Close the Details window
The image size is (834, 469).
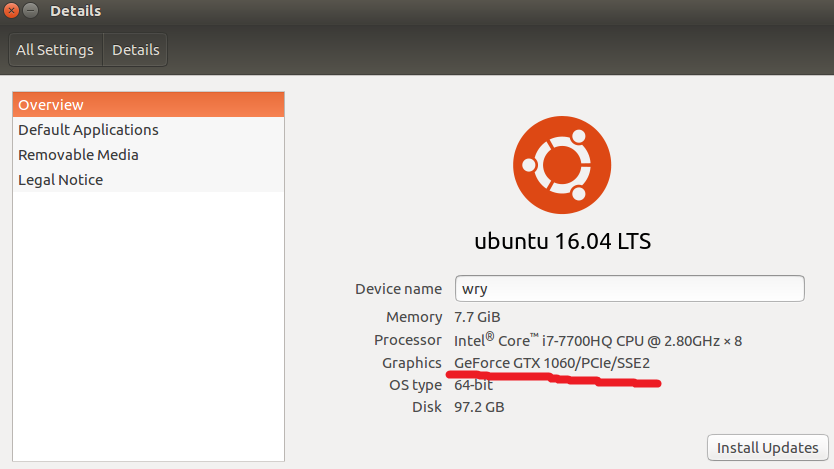[11, 10]
